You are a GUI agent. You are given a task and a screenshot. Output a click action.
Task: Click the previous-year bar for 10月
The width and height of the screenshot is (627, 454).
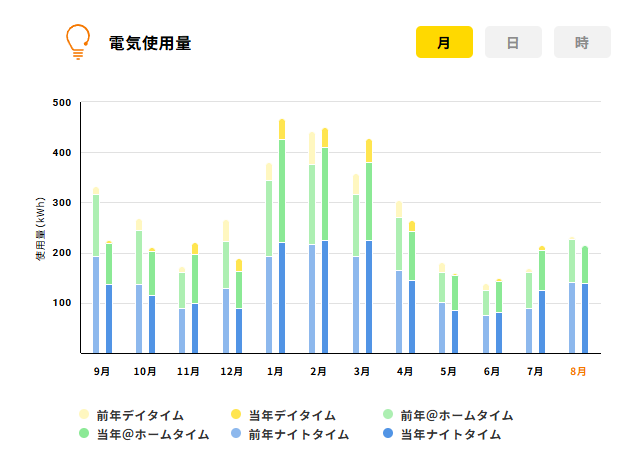[x=139, y=286]
